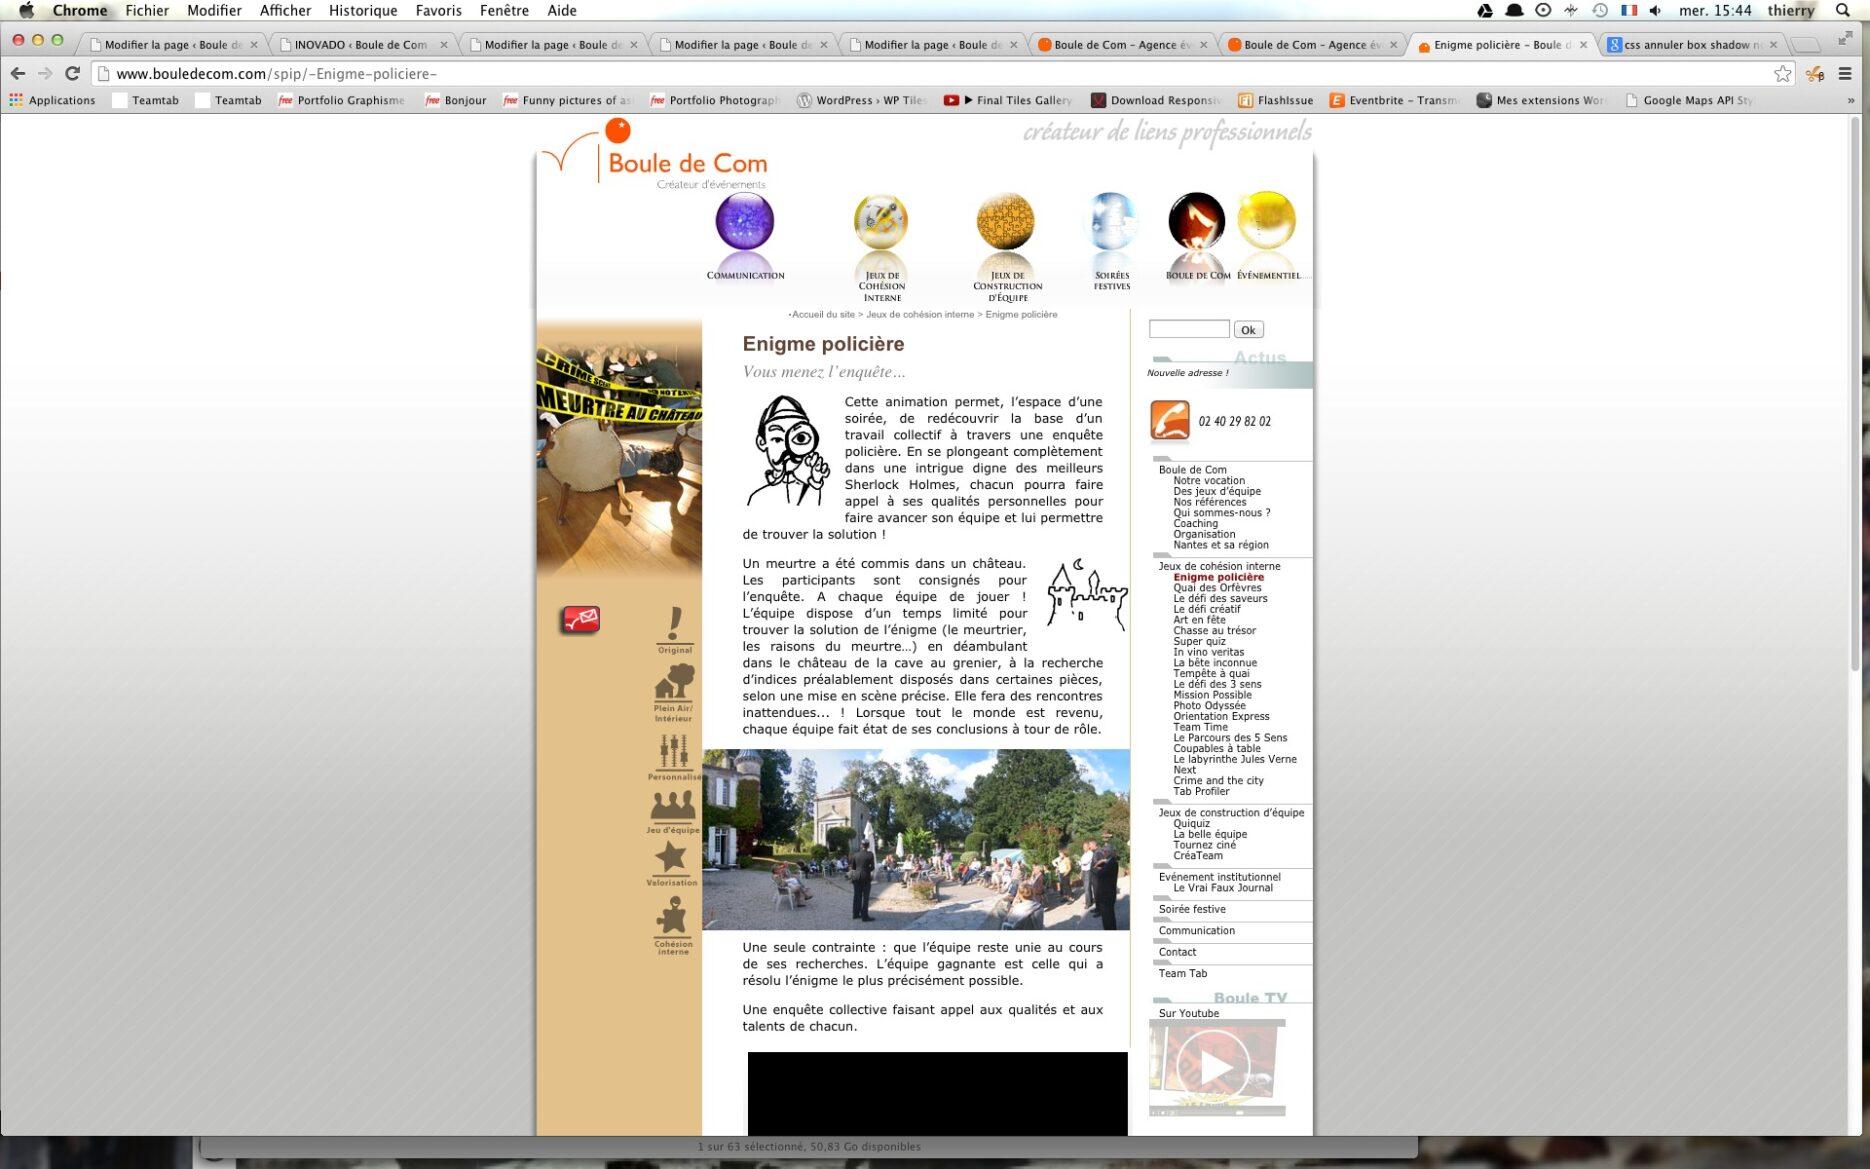The height and width of the screenshot is (1169, 1870).
Task: Open the purple Communication orb
Action: click(x=744, y=221)
